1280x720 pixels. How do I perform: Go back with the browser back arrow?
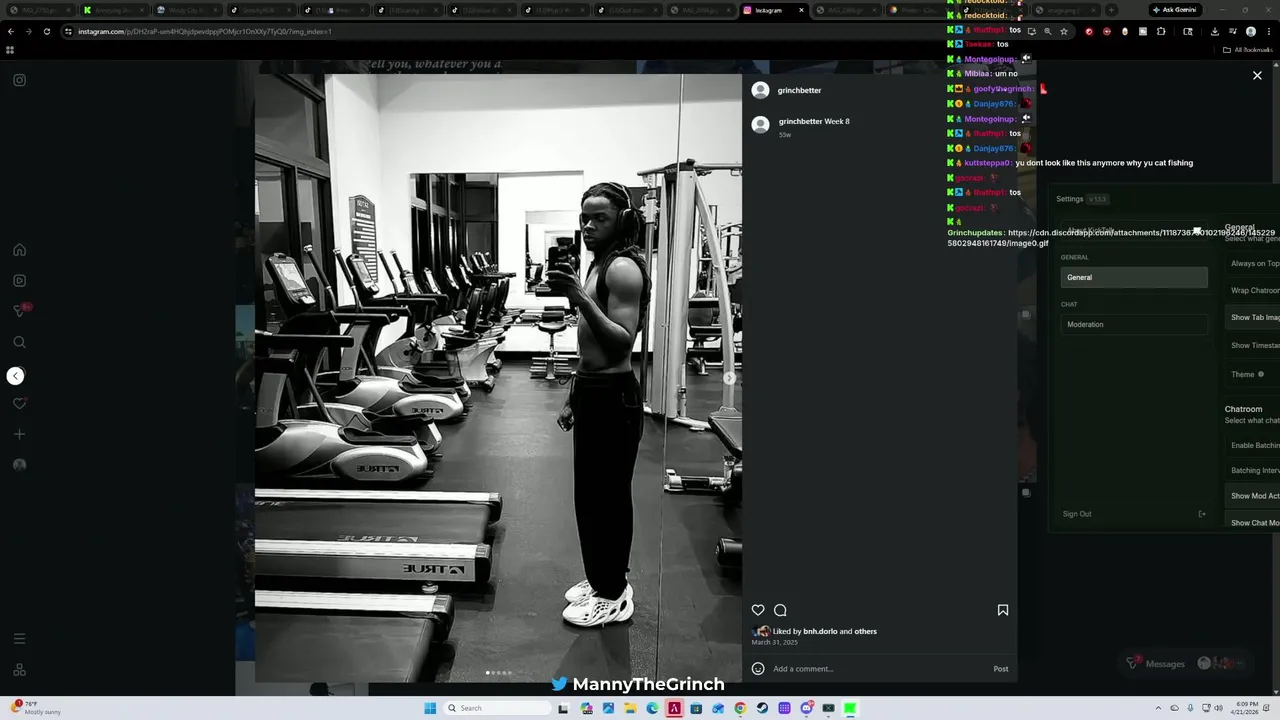click(x=11, y=31)
